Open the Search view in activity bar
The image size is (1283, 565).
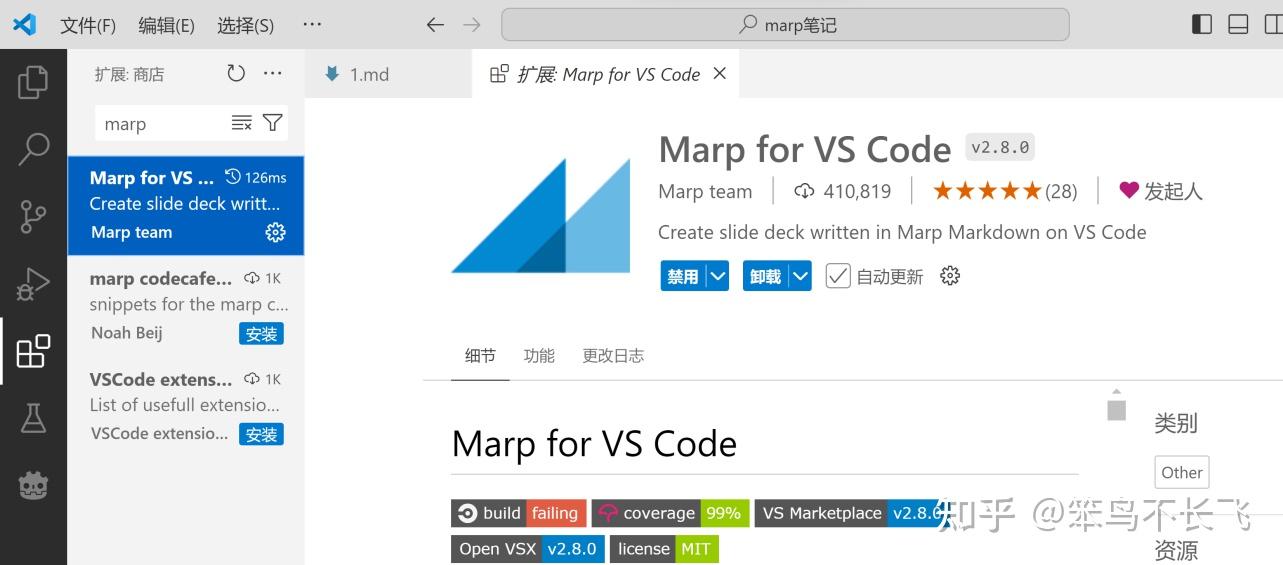click(33, 150)
